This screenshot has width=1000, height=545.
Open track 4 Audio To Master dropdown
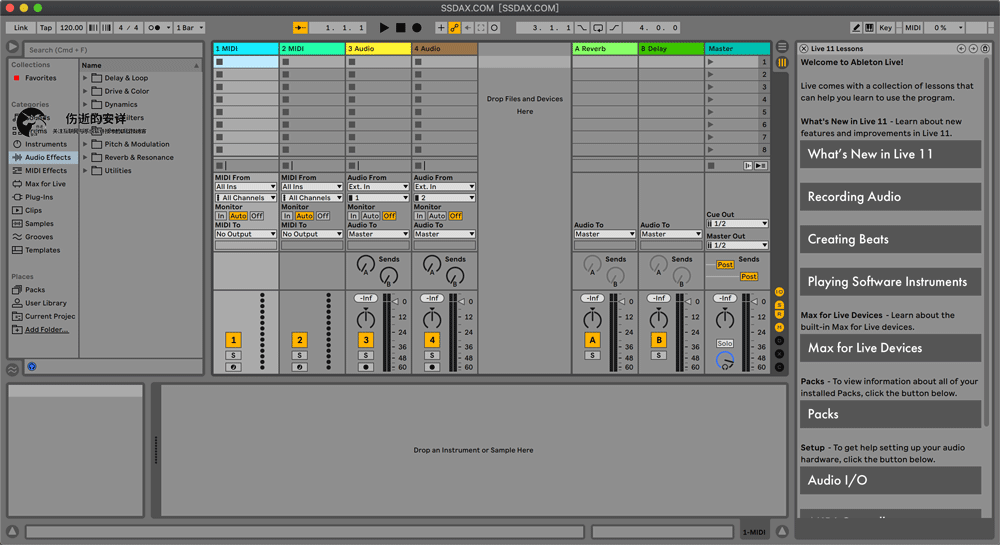pyautogui.click(x=445, y=234)
